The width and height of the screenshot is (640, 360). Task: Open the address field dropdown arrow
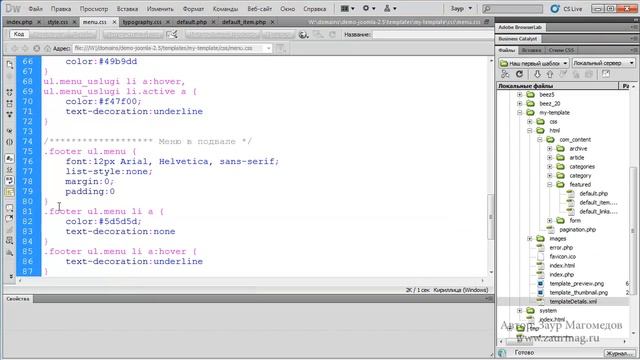coord(268,48)
